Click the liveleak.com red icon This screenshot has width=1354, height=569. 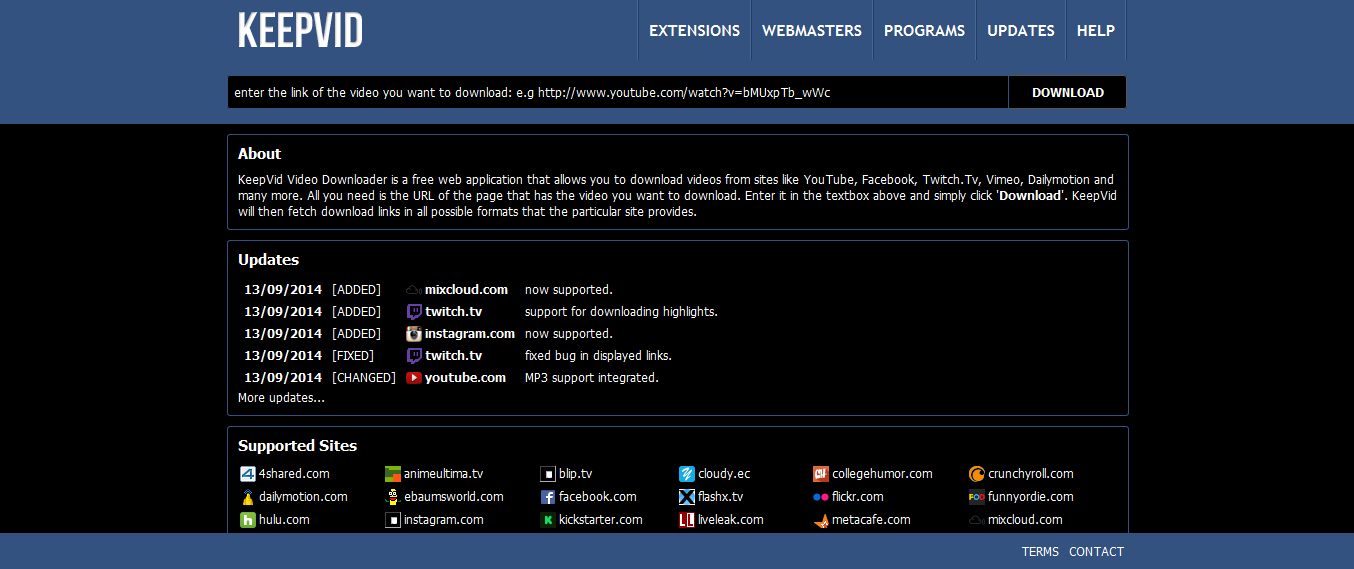coord(687,520)
